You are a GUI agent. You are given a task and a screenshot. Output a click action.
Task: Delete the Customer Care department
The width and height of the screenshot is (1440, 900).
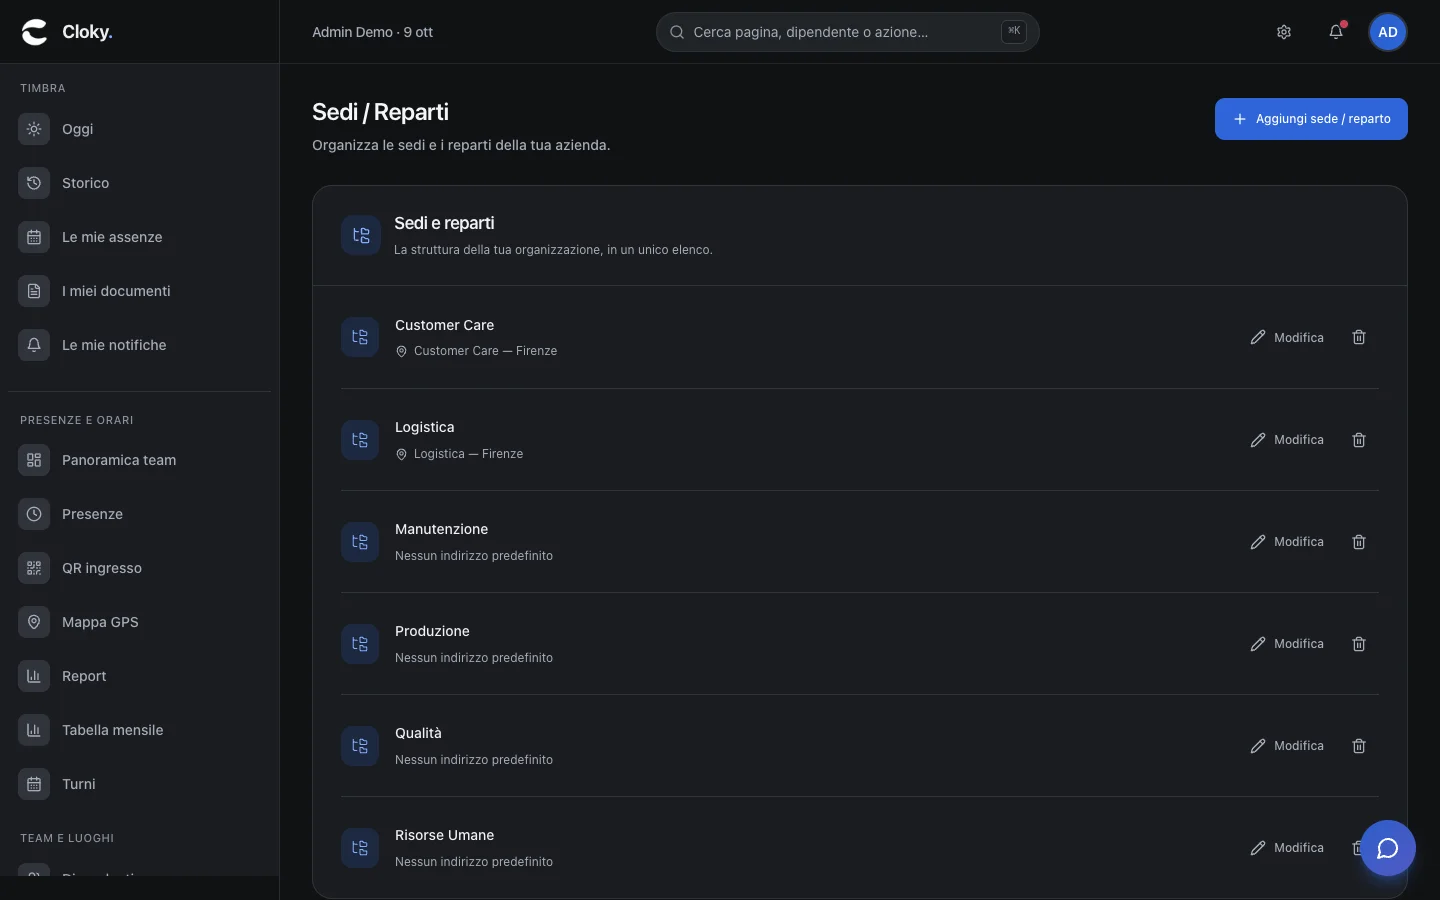tap(1359, 337)
